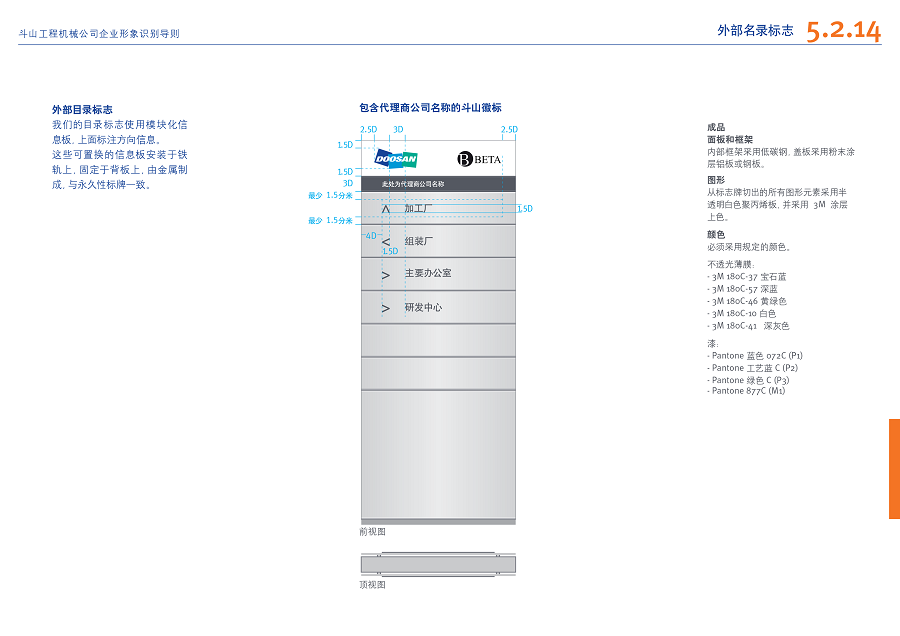Screen dimensions: 900x636
Task: Select the line Pantone 877C (M1)
Action: 746,391
